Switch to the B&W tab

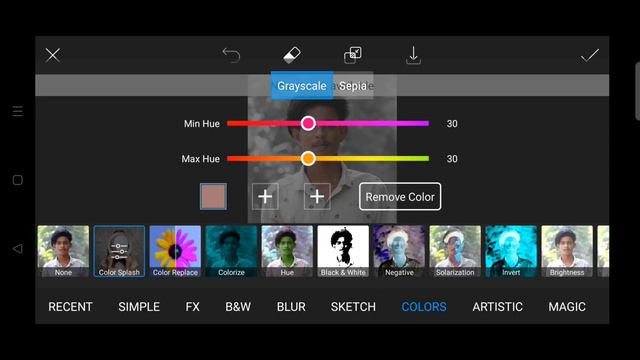pyautogui.click(x=238, y=307)
